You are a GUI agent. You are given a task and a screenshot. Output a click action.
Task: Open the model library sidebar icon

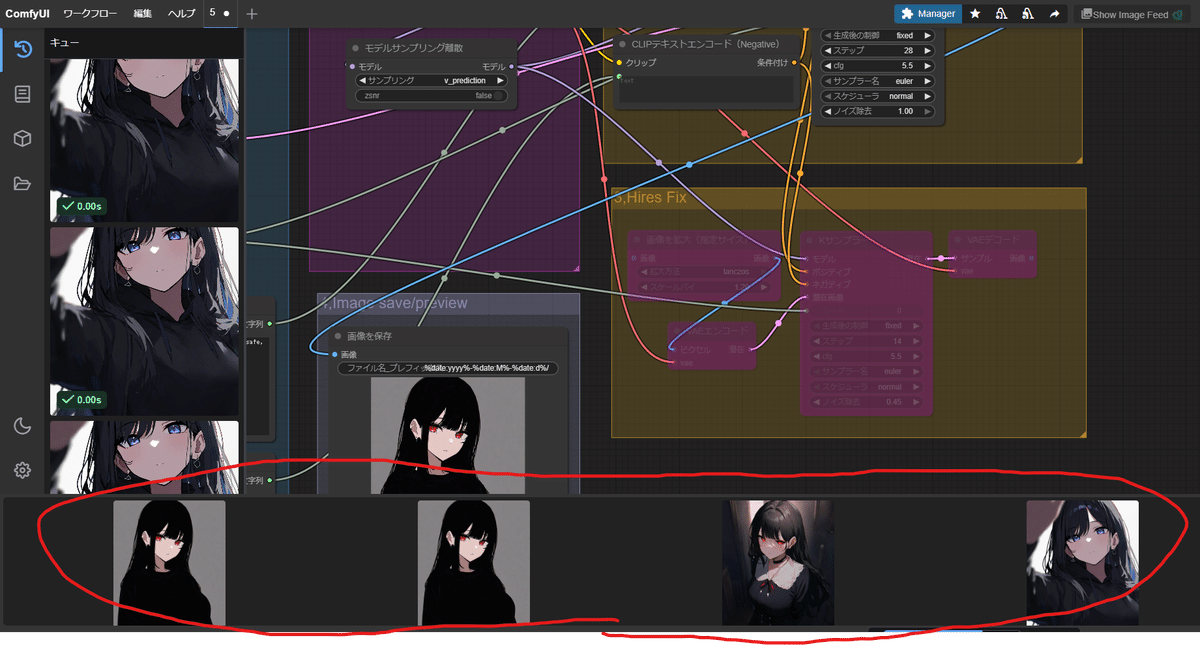(22, 138)
